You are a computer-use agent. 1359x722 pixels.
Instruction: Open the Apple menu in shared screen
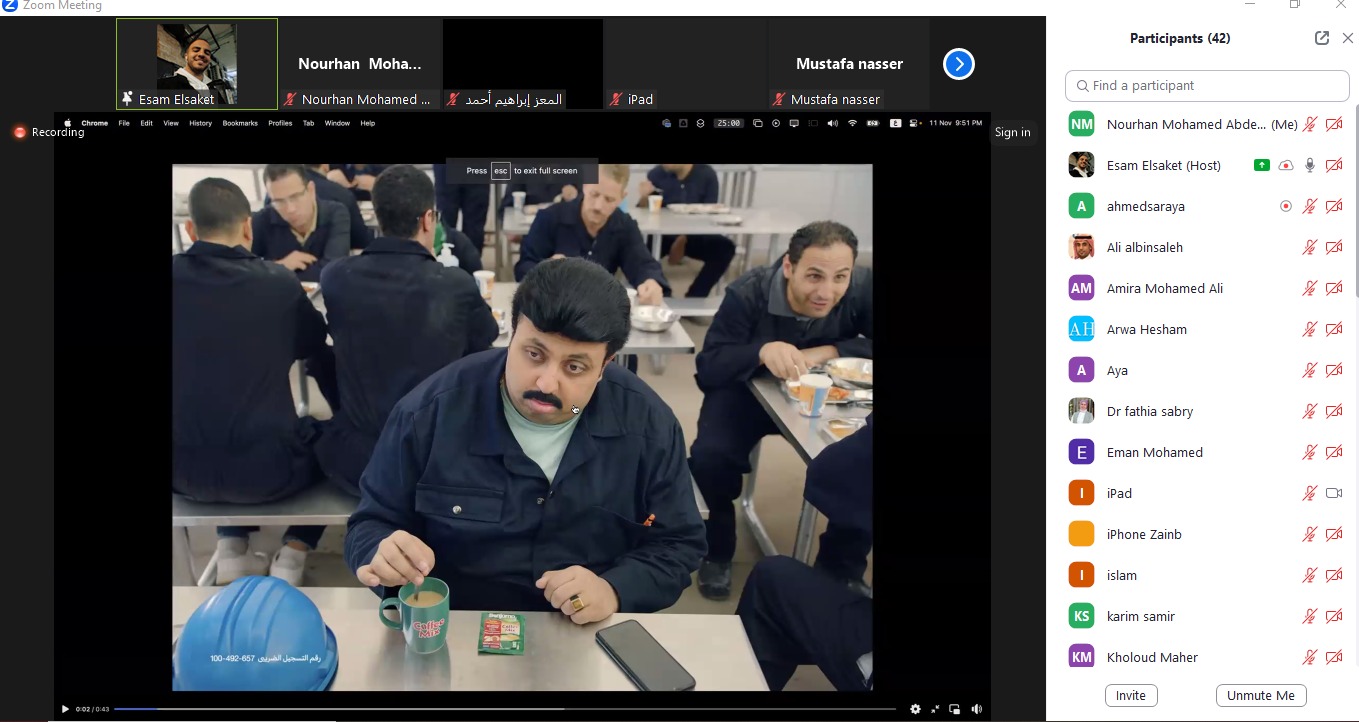[68, 123]
